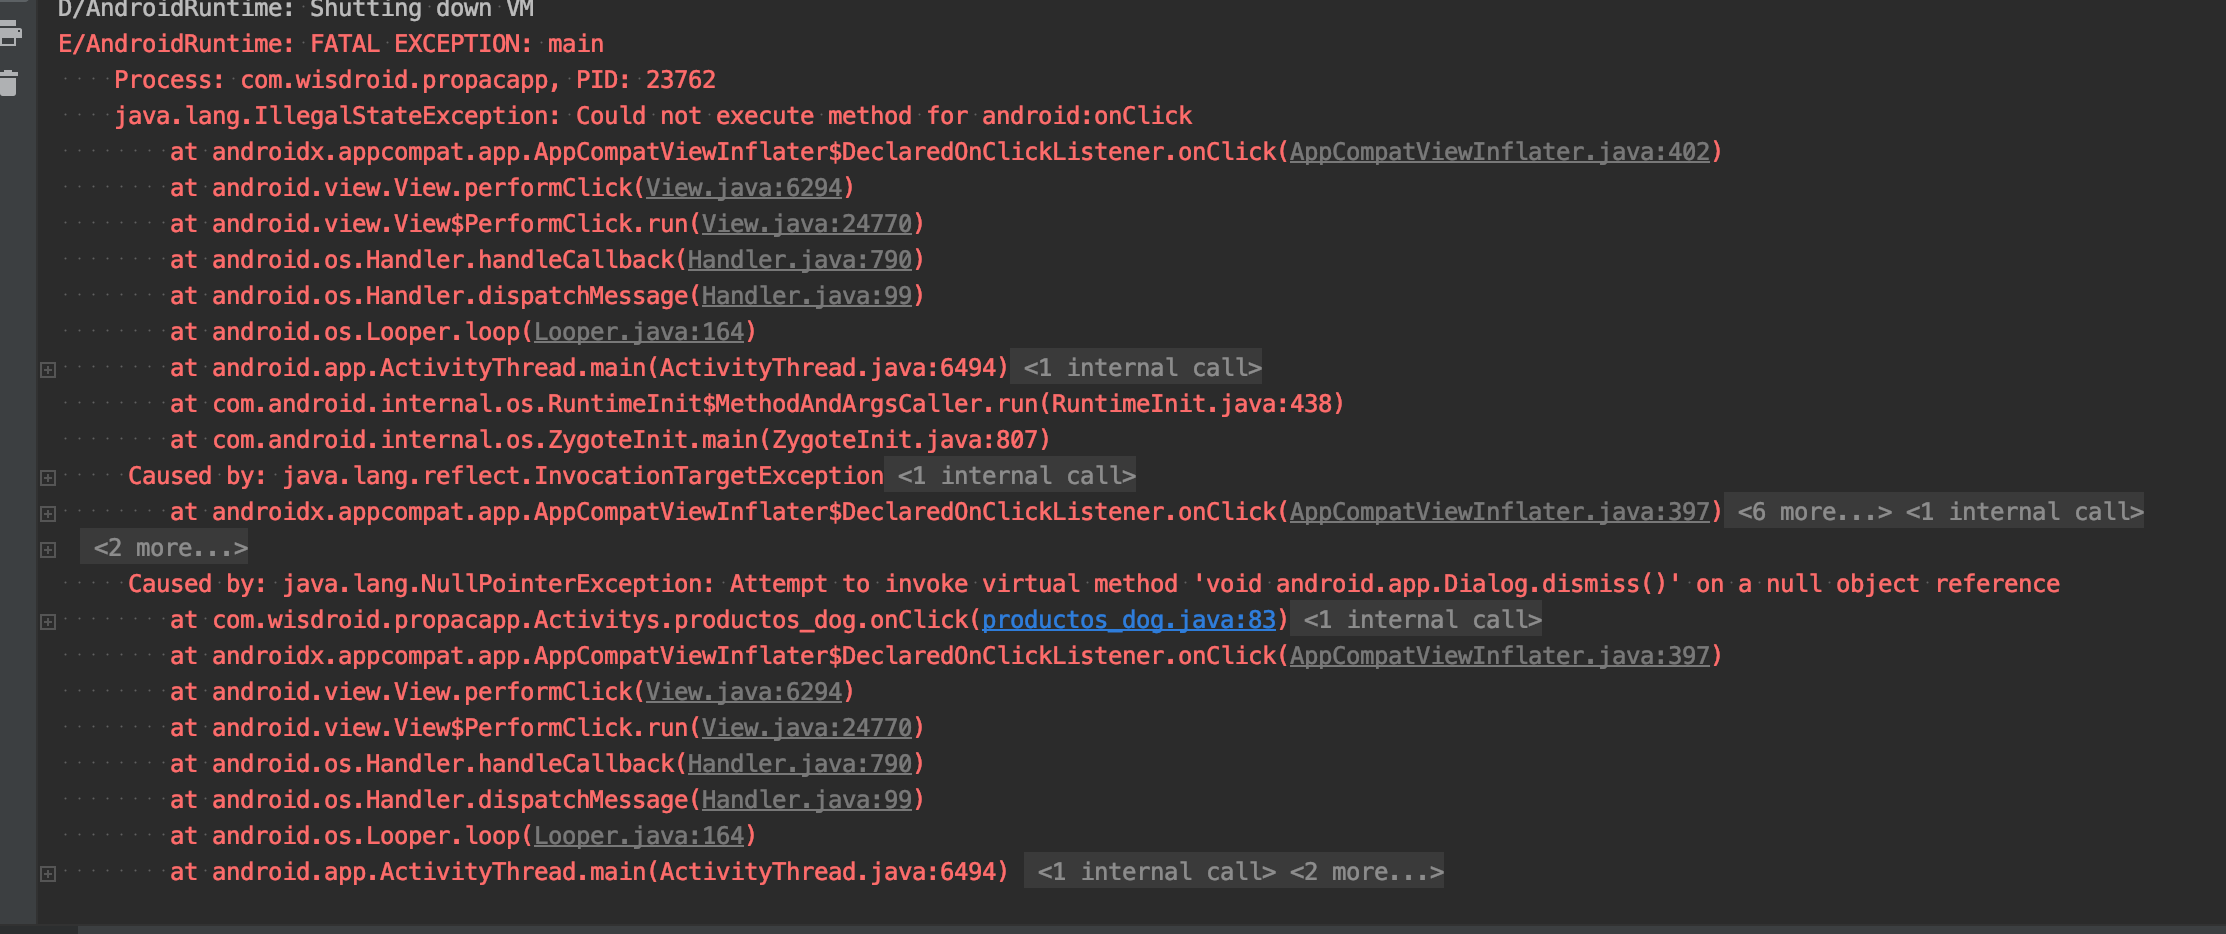
Task: Expand fold beside '<2 more...>' line
Action: [x=47, y=550]
